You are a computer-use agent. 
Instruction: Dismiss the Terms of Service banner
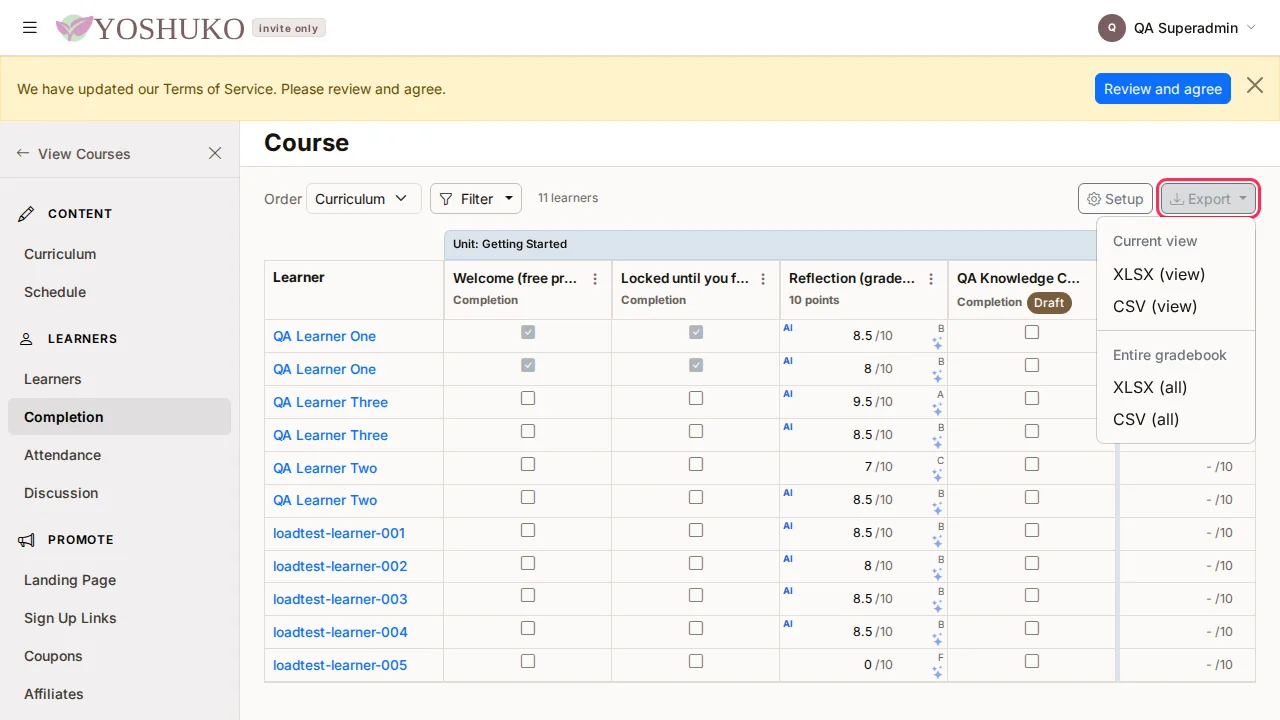[x=1255, y=86]
